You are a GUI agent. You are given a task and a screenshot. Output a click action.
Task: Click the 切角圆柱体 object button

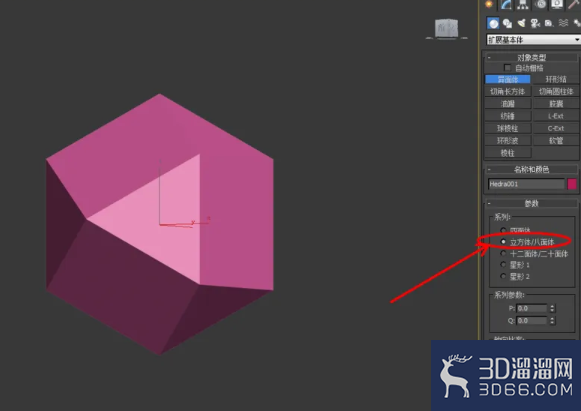coord(556,92)
